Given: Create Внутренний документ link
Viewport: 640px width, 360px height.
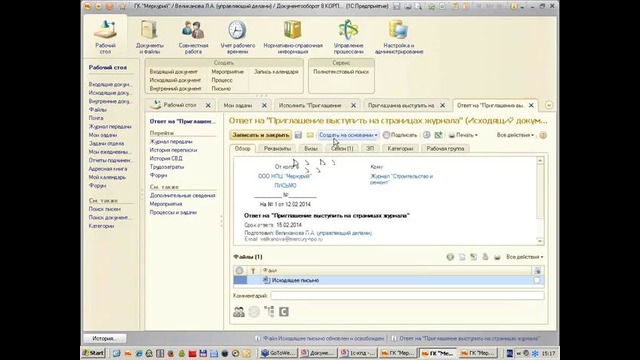Looking at the screenshot, I should [175, 89].
